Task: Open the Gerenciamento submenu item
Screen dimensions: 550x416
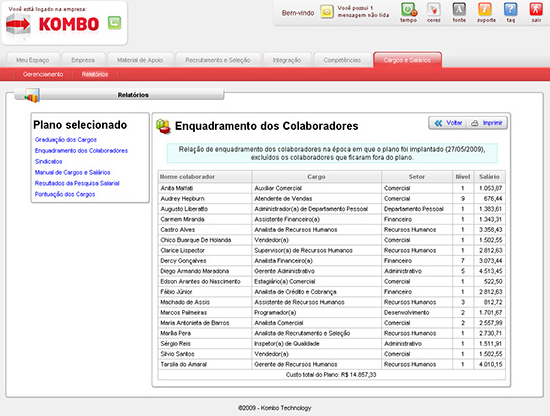Action: click(43, 74)
